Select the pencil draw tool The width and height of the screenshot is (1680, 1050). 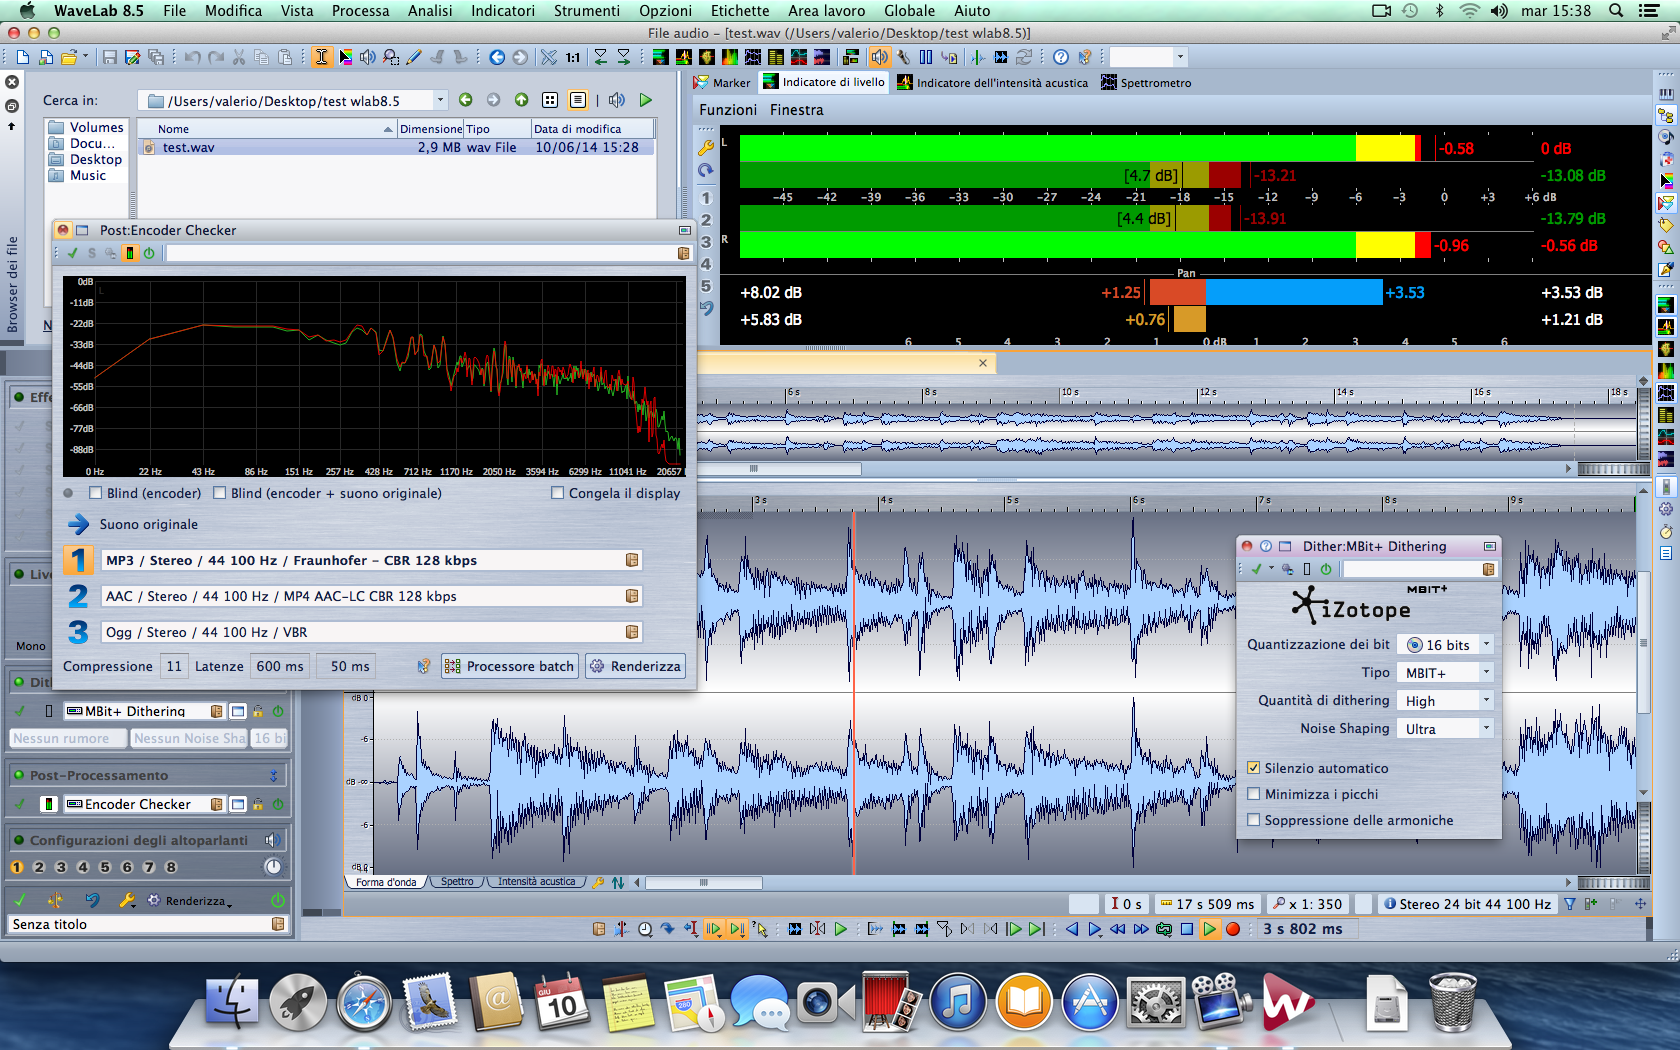(414, 57)
